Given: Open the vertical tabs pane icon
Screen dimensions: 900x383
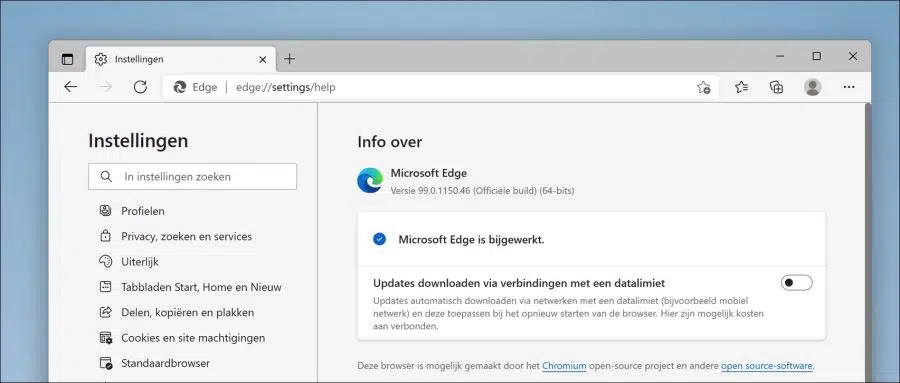Looking at the screenshot, I should 68,59.
